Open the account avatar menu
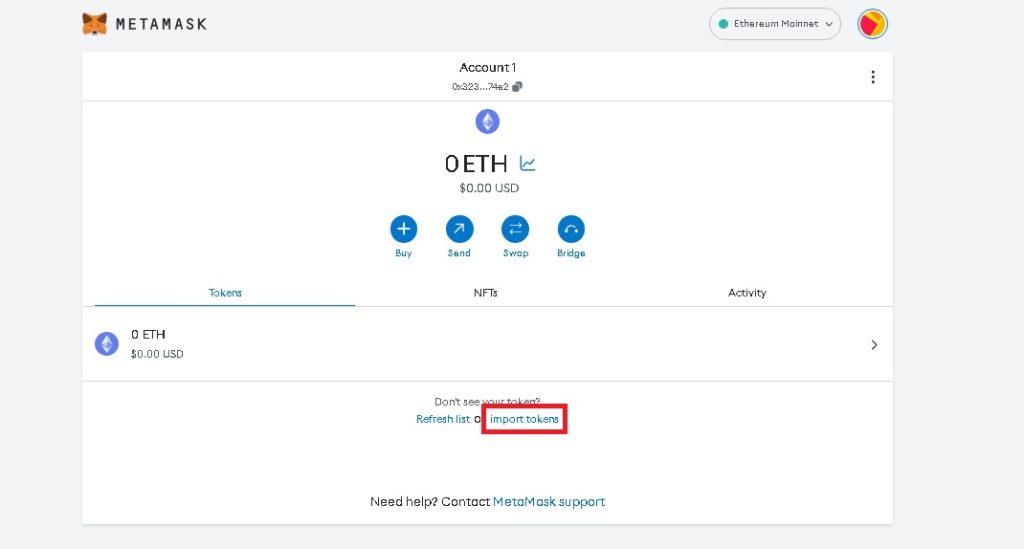Screen dimensions: 1024x549 872,24
